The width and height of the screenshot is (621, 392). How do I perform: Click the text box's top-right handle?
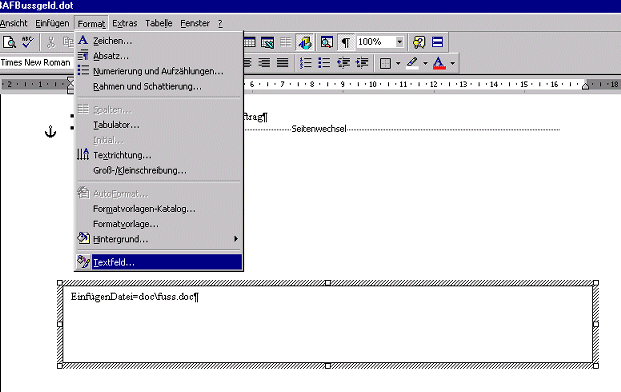[x=596, y=283]
